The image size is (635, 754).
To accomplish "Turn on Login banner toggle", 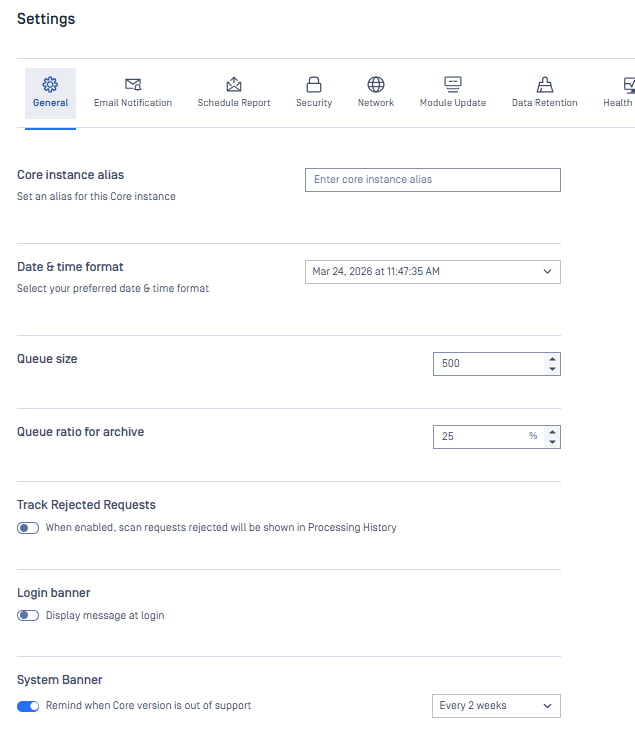I will point(28,616).
